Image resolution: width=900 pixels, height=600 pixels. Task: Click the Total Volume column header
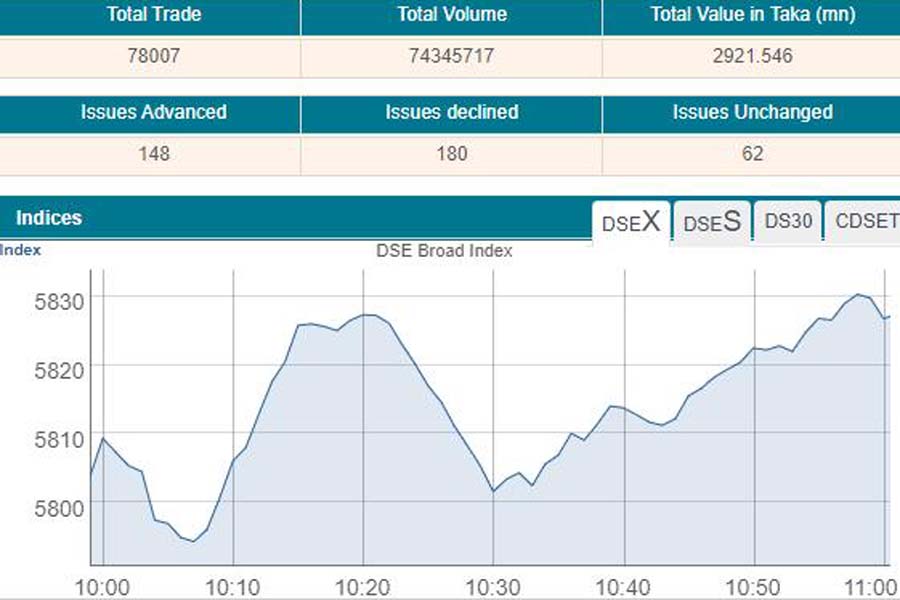coord(451,15)
